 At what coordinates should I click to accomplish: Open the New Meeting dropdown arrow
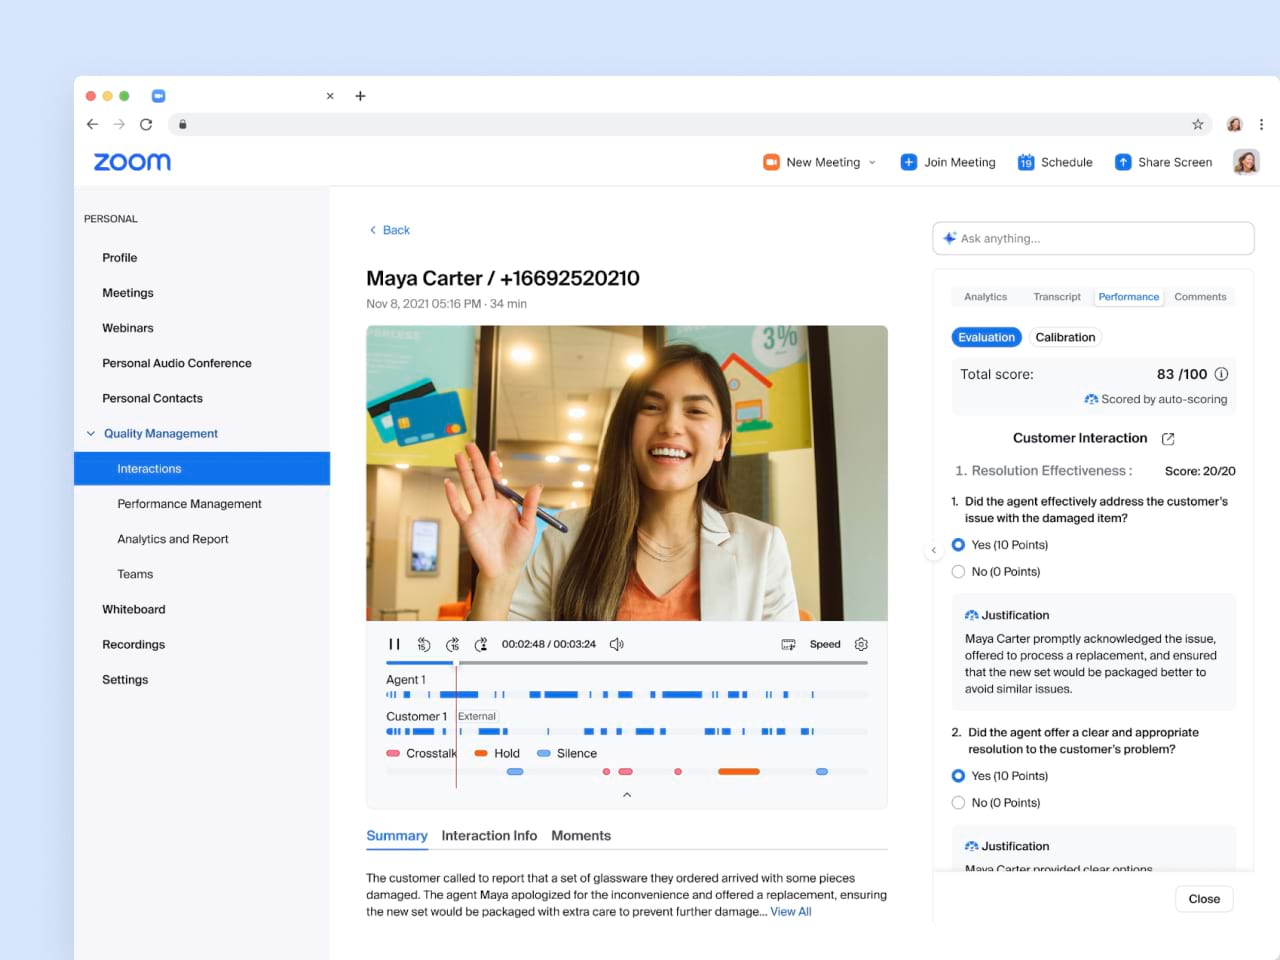click(x=872, y=162)
